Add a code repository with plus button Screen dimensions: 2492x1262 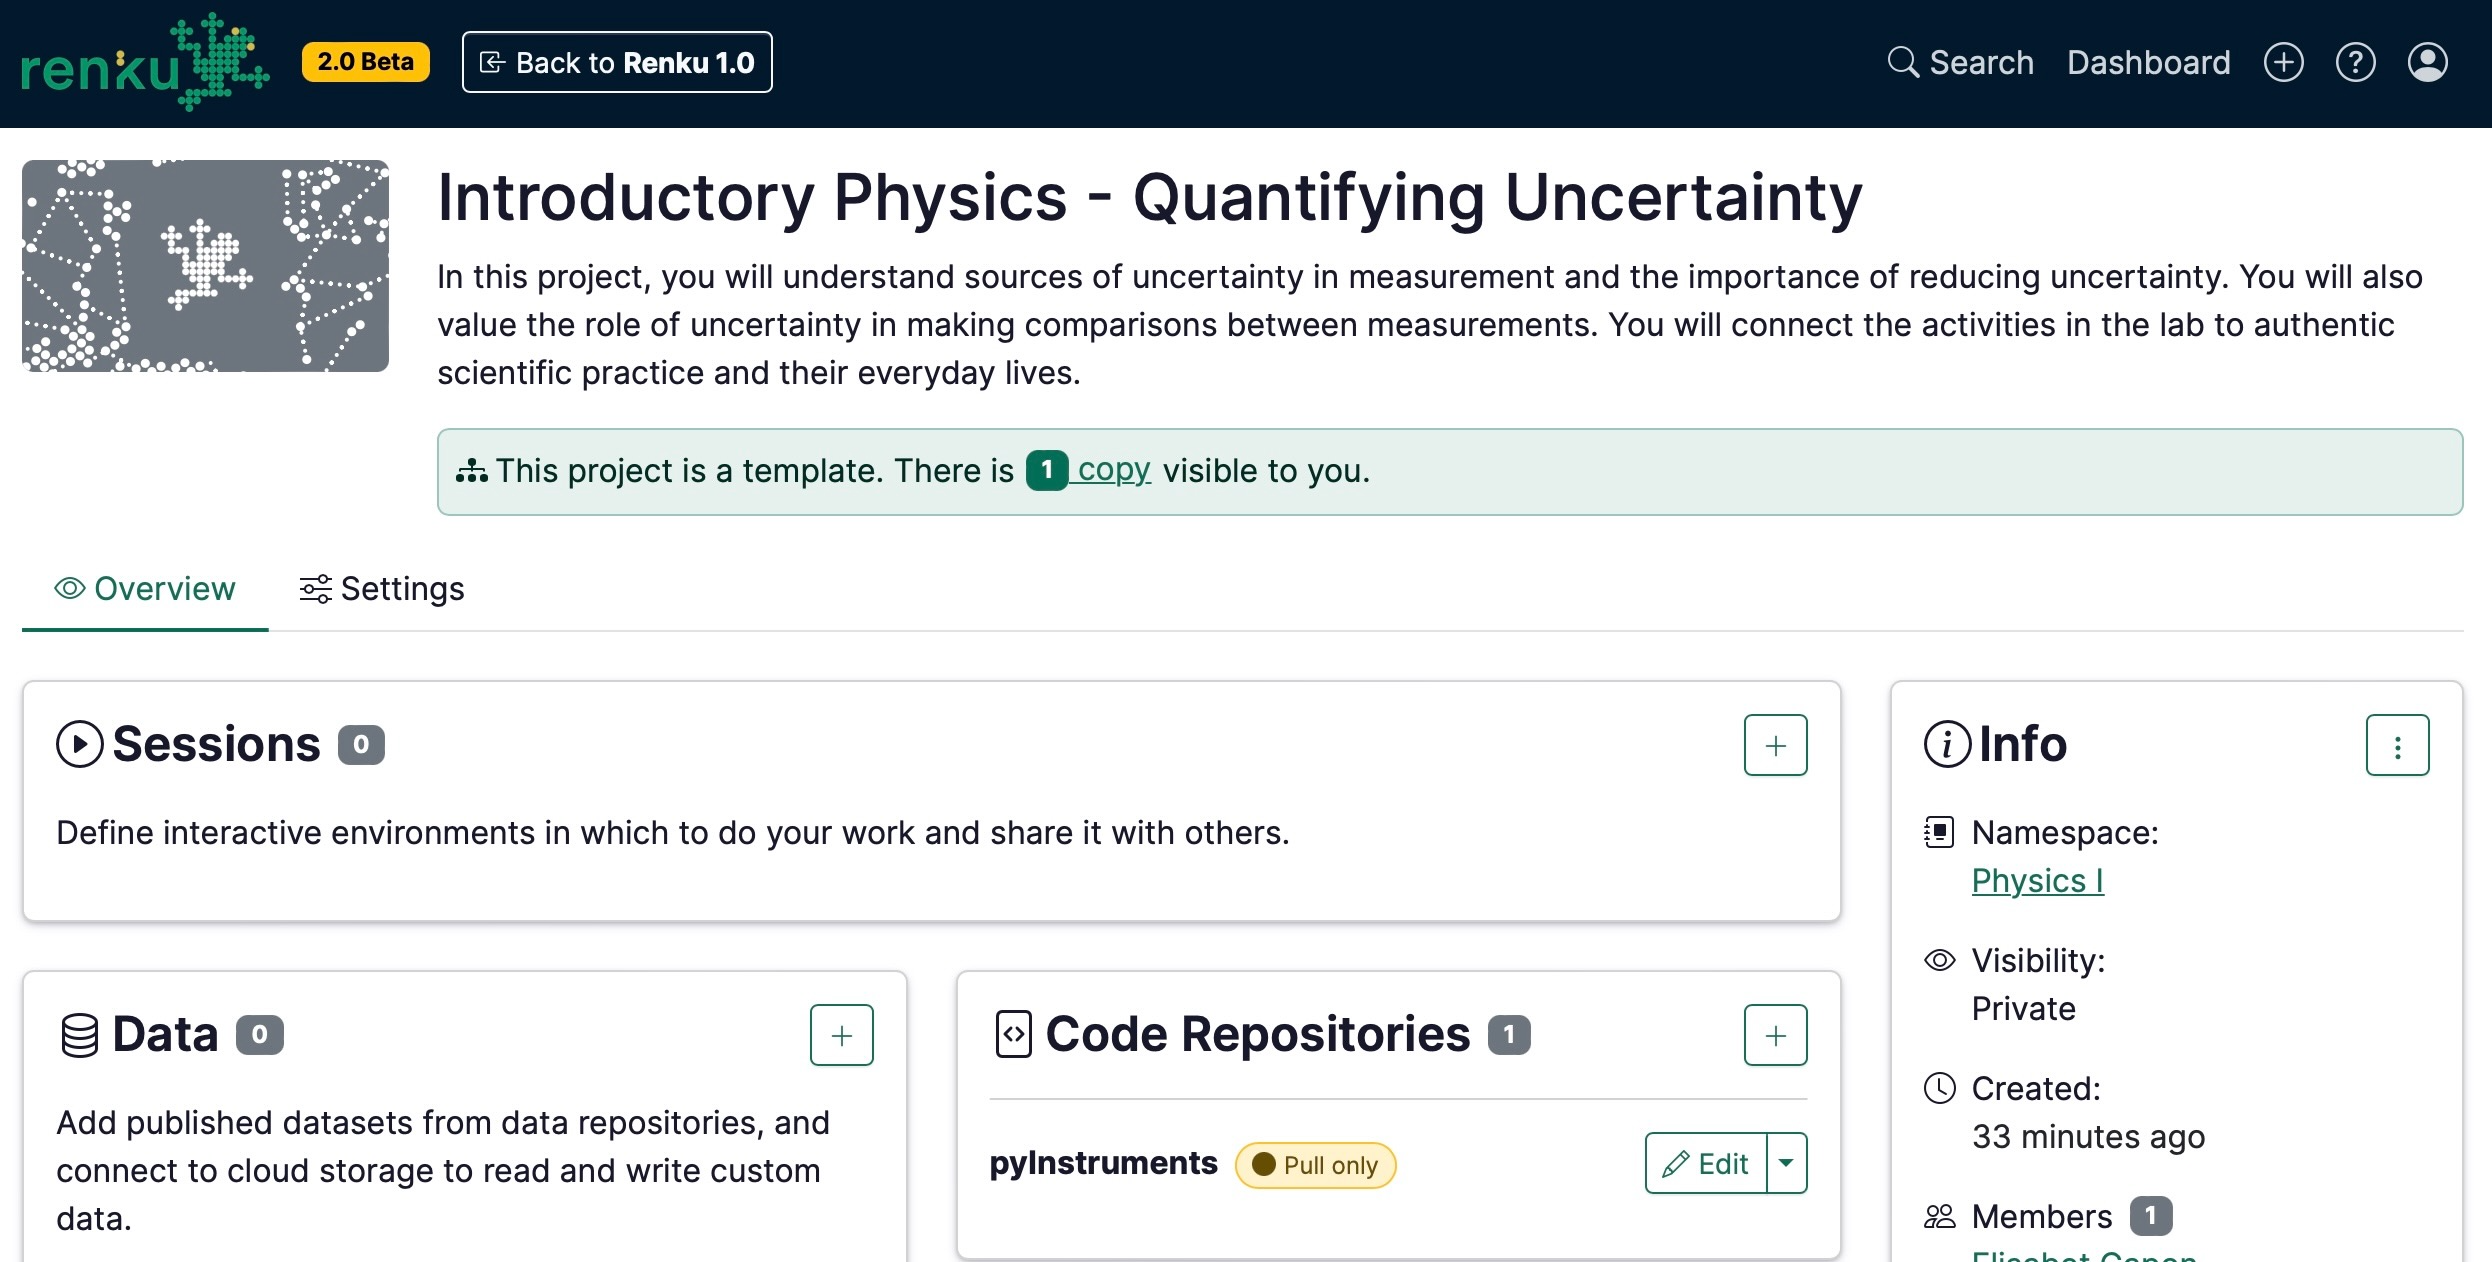click(1776, 1035)
